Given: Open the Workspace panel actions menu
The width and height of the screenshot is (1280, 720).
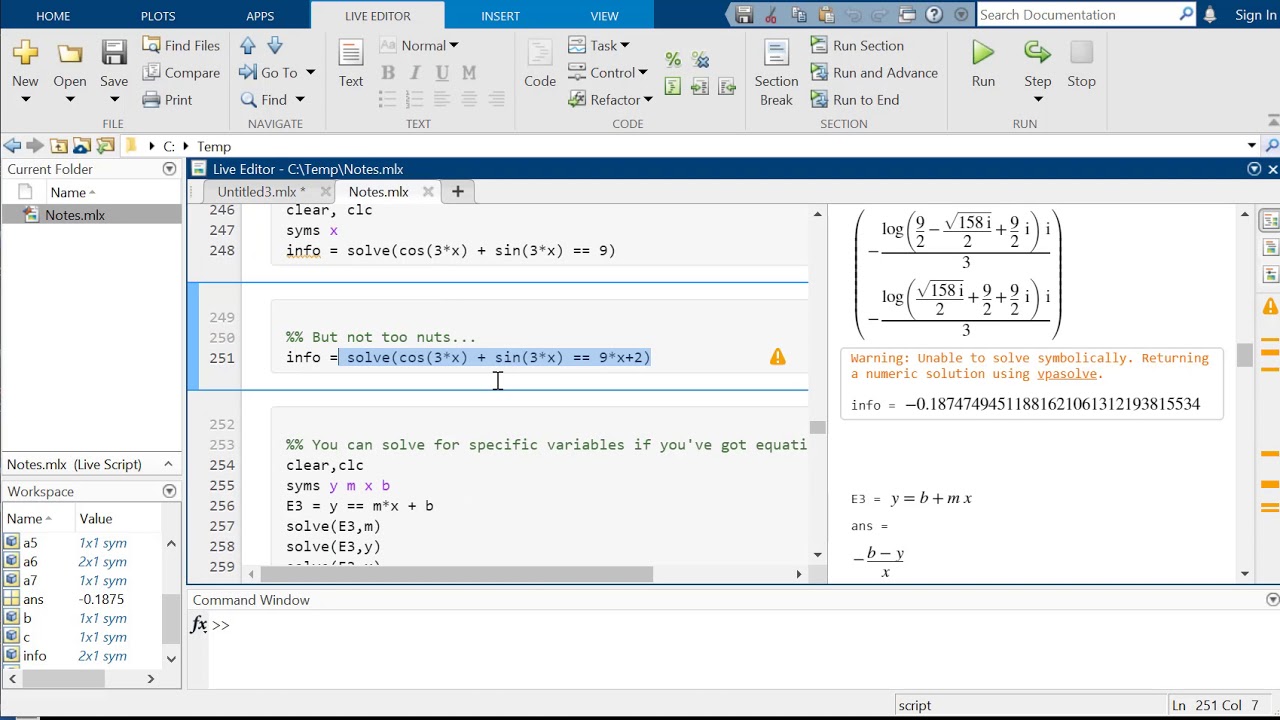Looking at the screenshot, I should 169,491.
